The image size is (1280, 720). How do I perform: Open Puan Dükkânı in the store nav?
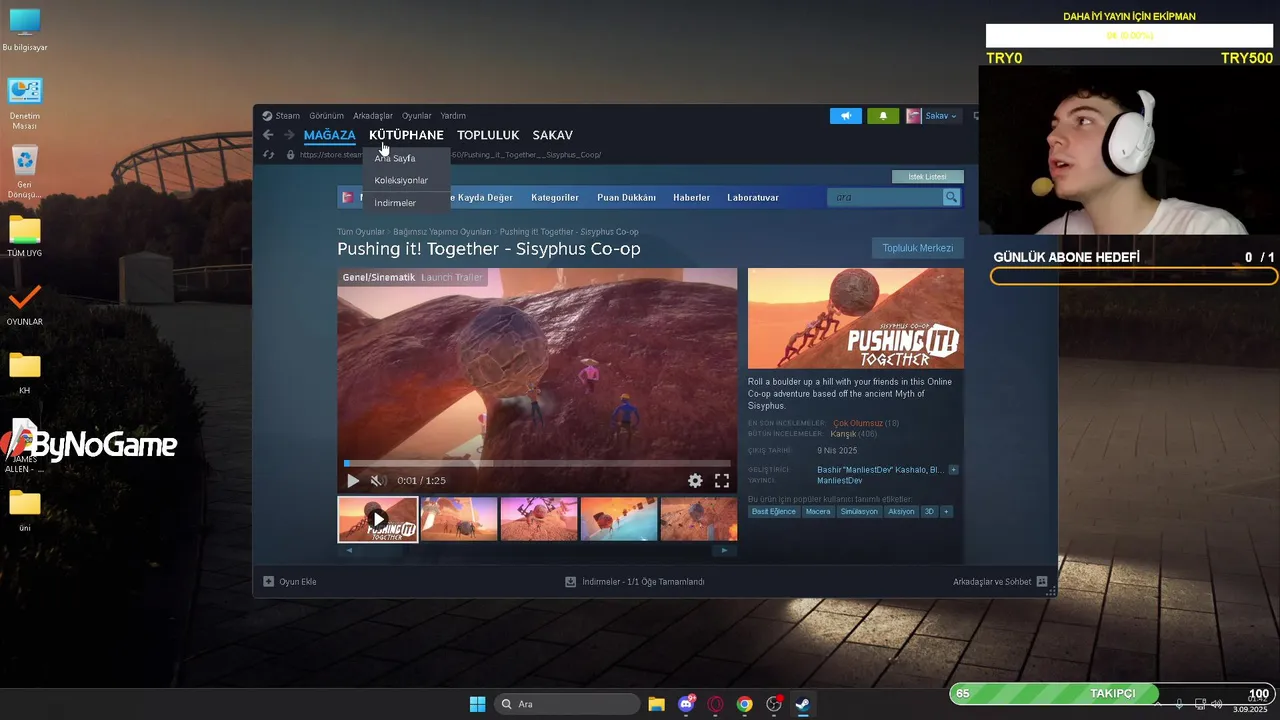tap(626, 198)
